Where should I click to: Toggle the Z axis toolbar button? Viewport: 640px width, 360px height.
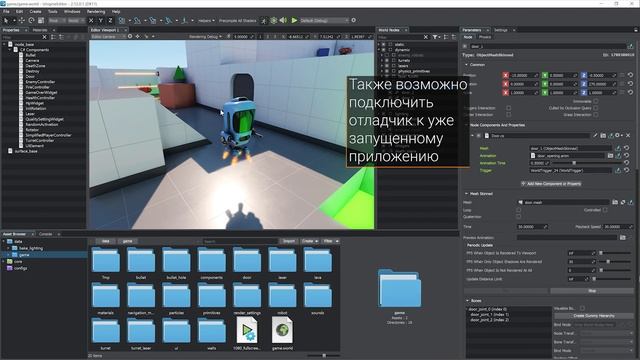110,20
